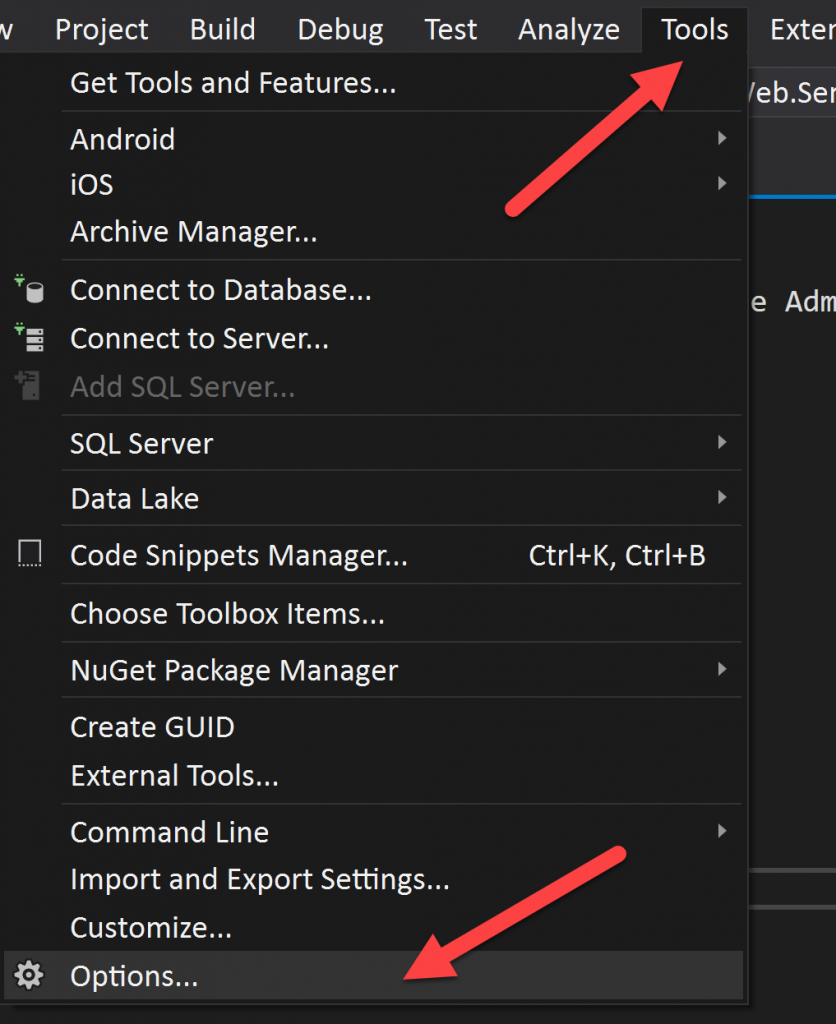Click the Code Snippets Manager icon

pos(29,554)
